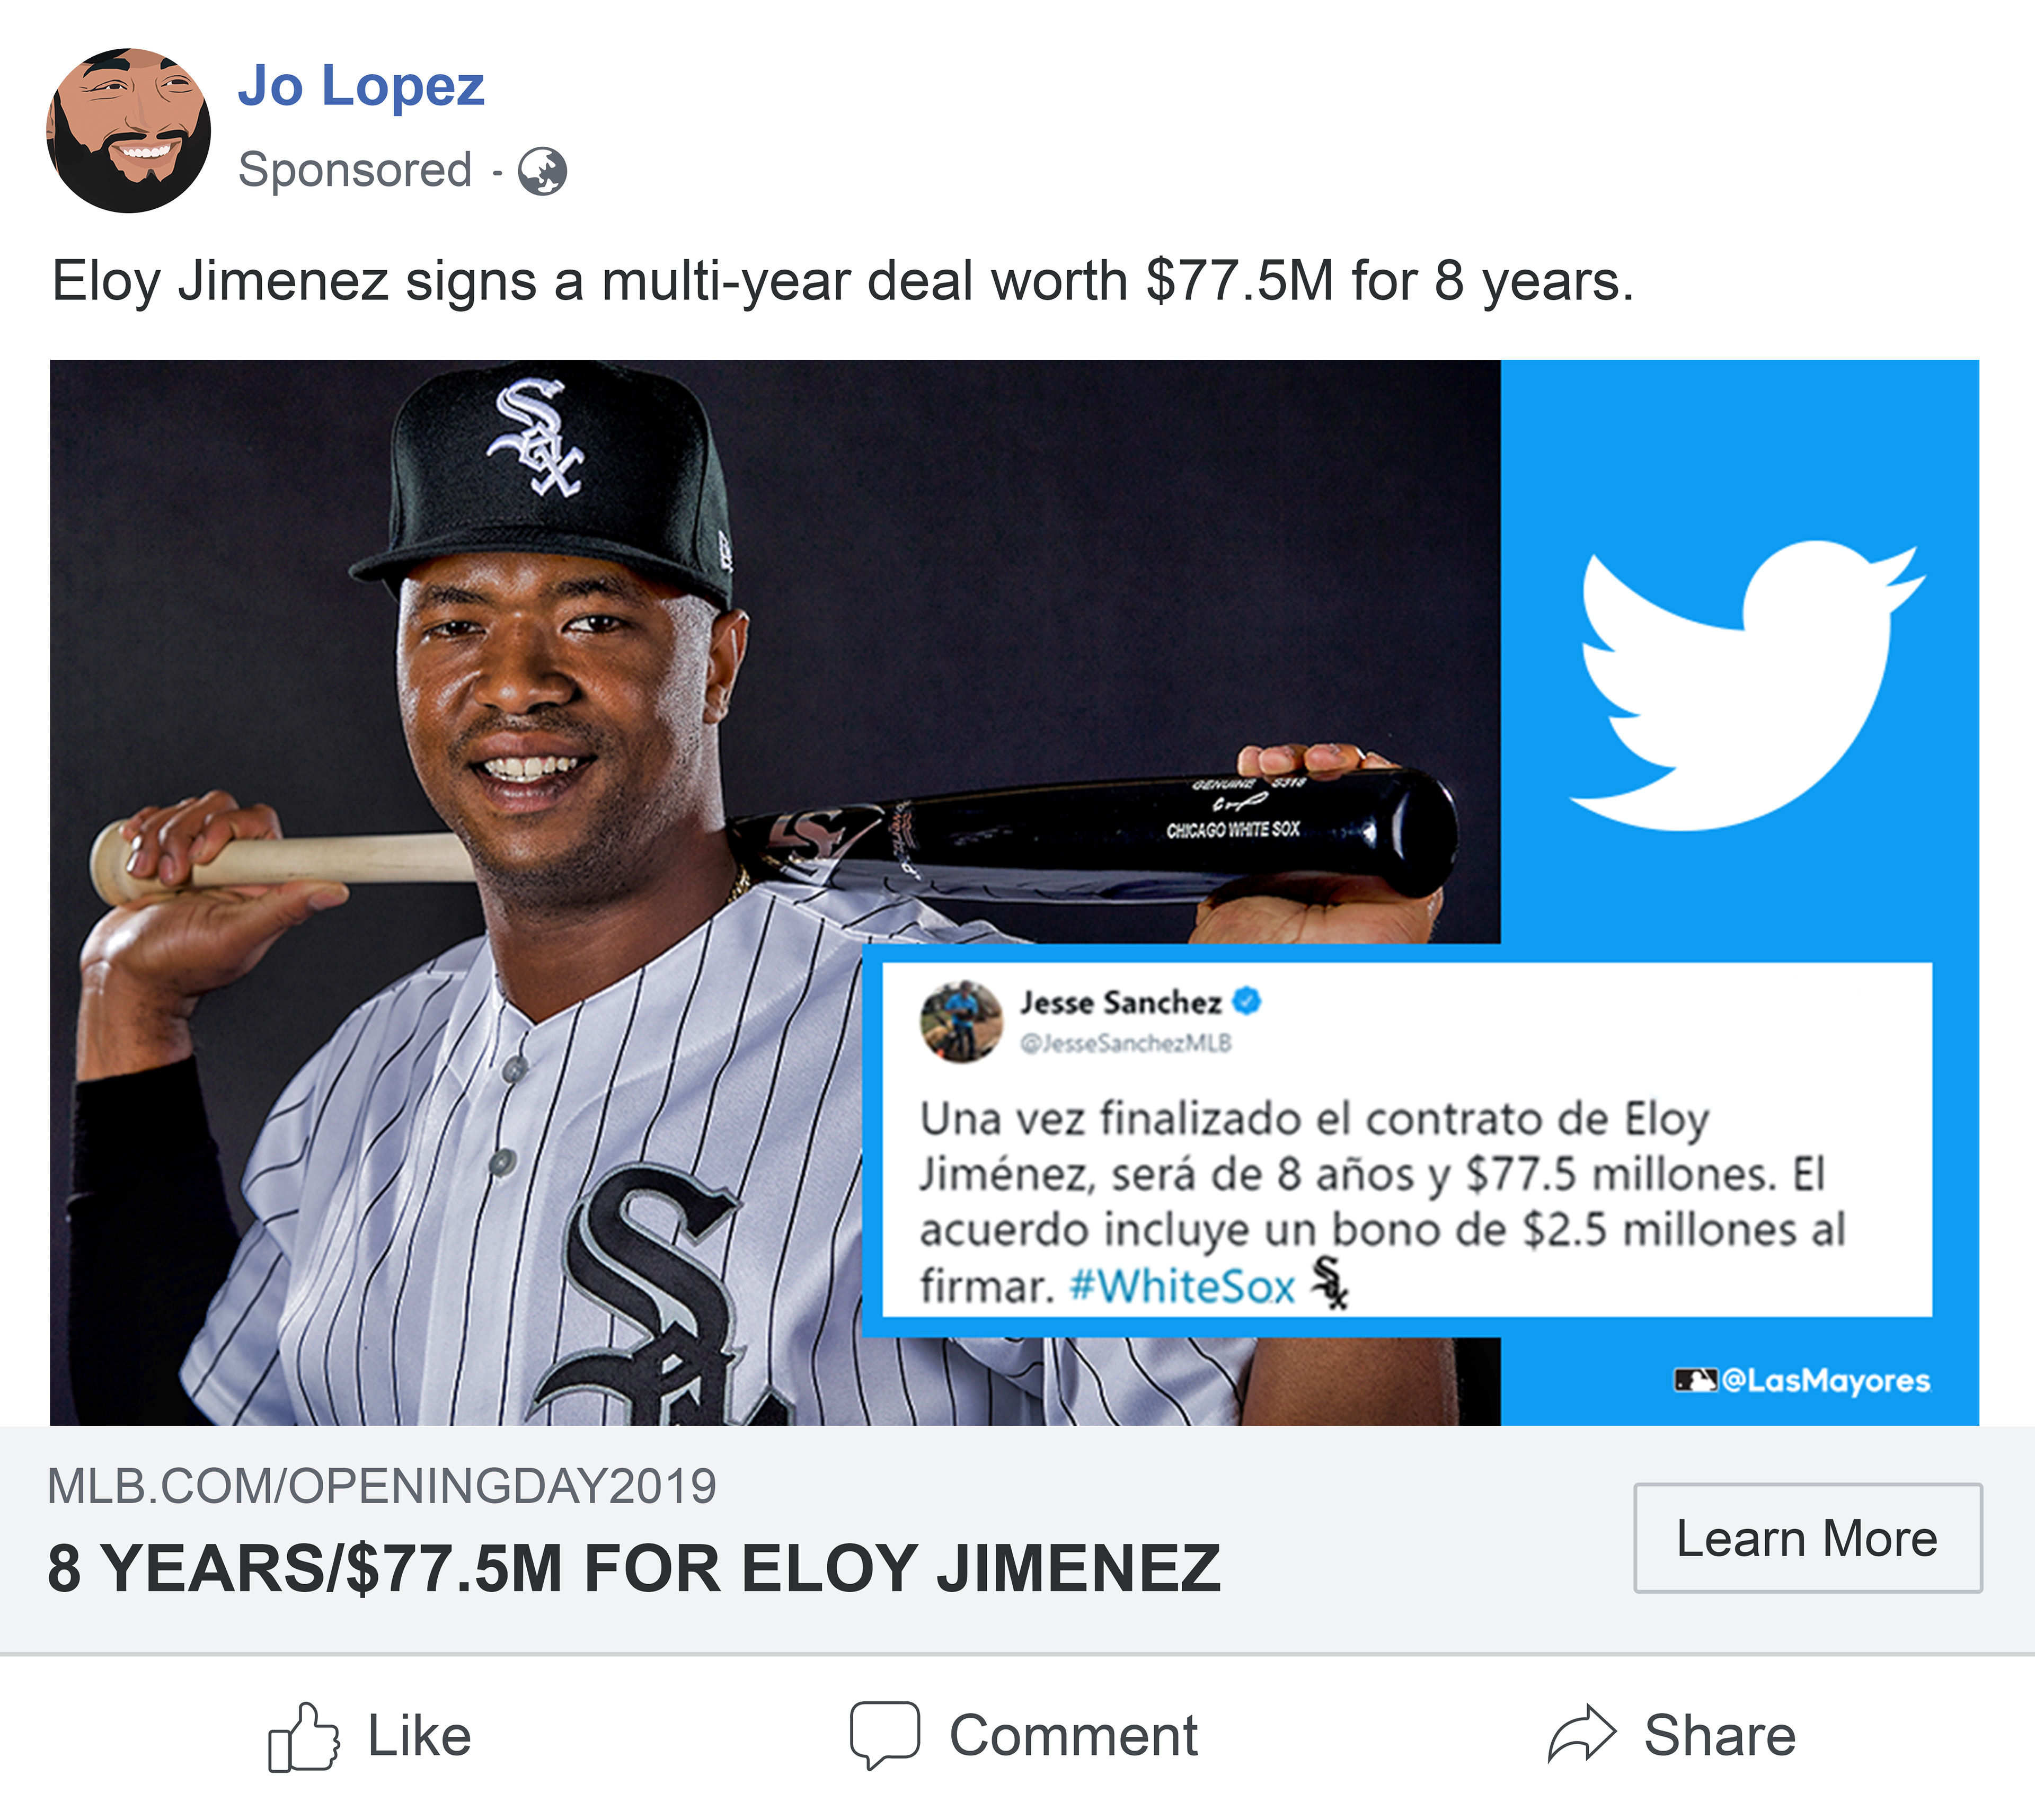The height and width of the screenshot is (1820, 2035).
Task: Open the Jo Lopez profile name link
Action: [361, 86]
